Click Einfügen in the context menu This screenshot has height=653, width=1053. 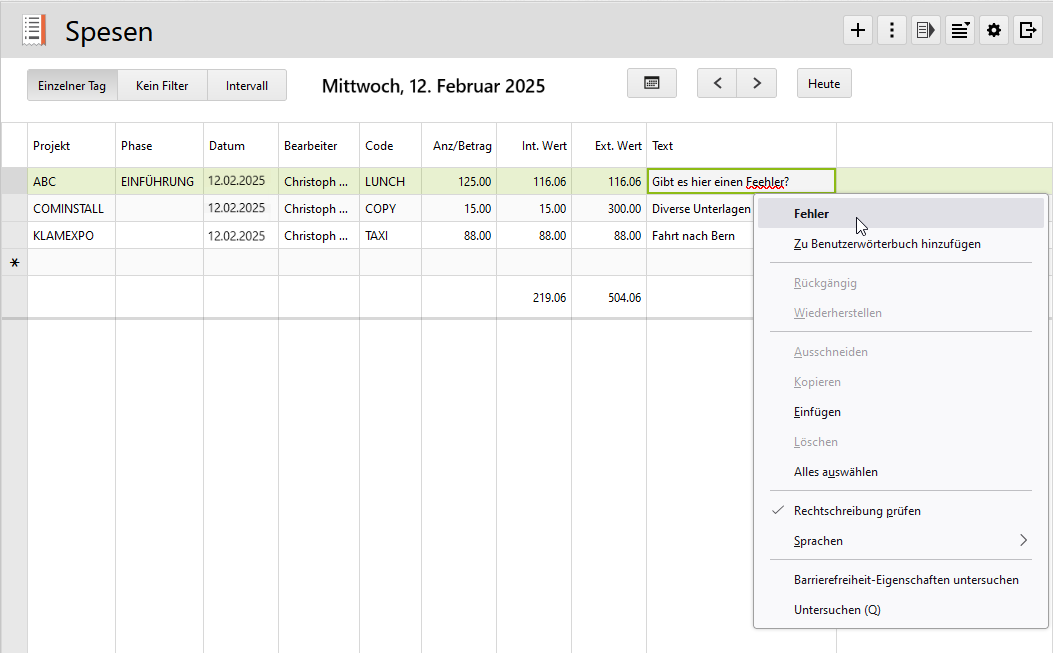pos(817,412)
